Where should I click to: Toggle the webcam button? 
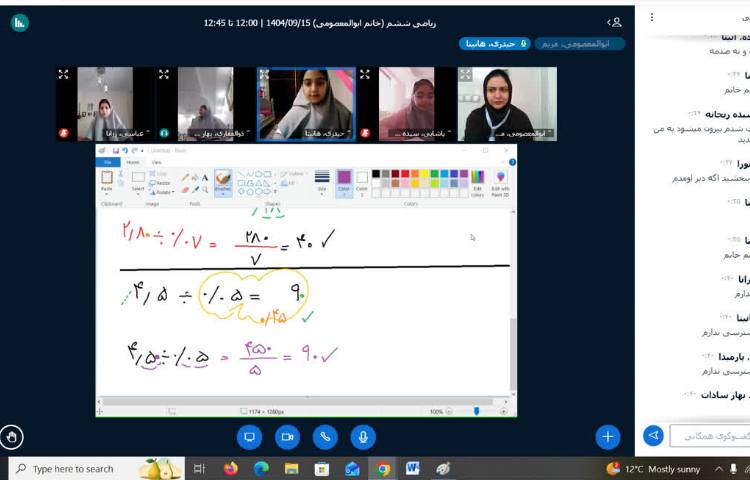click(287, 437)
